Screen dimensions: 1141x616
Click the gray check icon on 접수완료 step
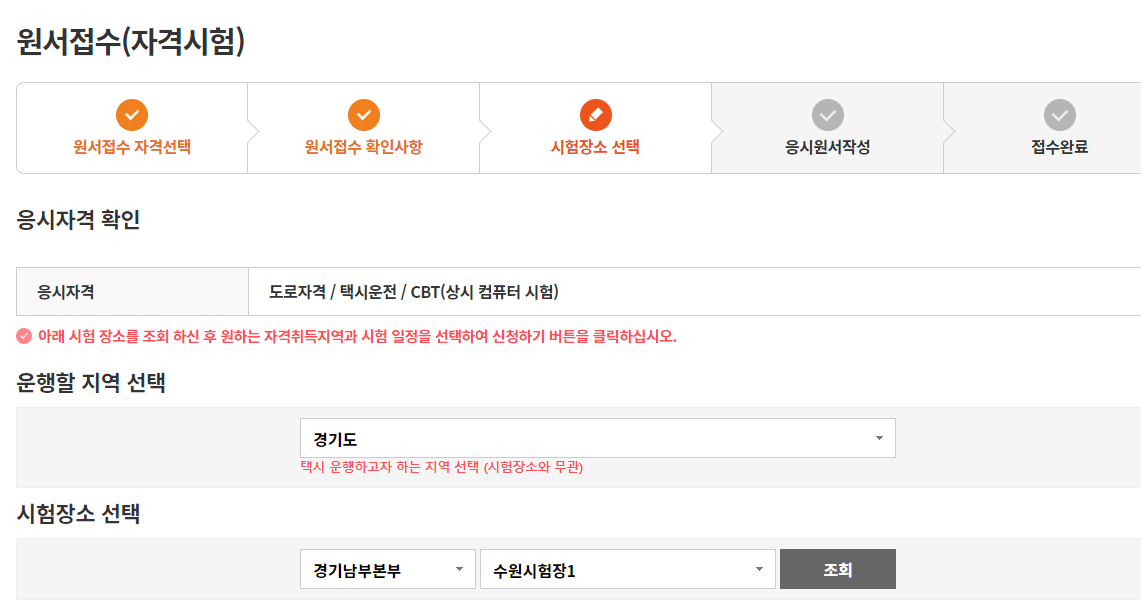[x=1060, y=114]
